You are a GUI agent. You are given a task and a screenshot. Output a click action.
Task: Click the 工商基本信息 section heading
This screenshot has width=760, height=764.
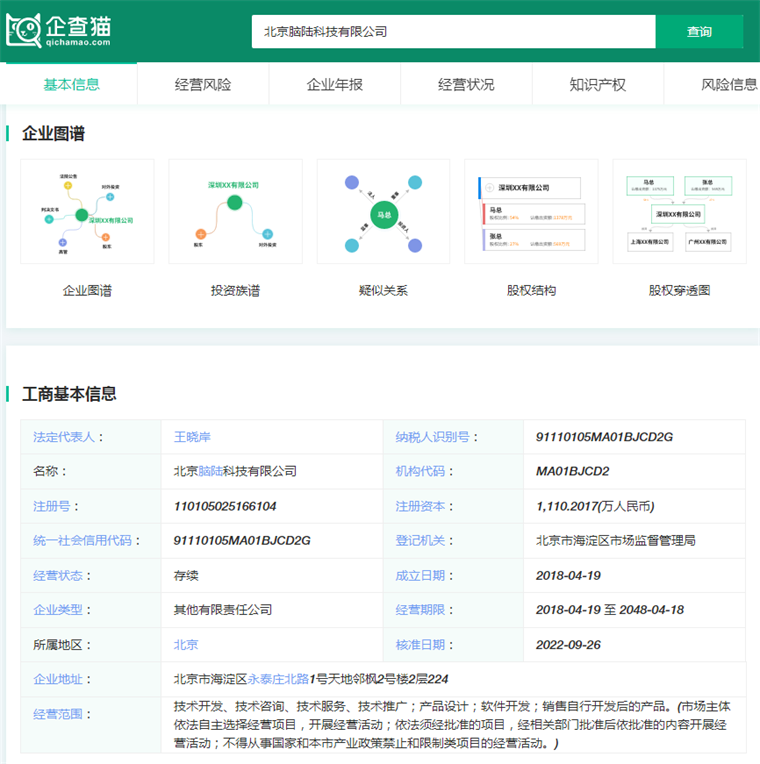click(x=69, y=394)
